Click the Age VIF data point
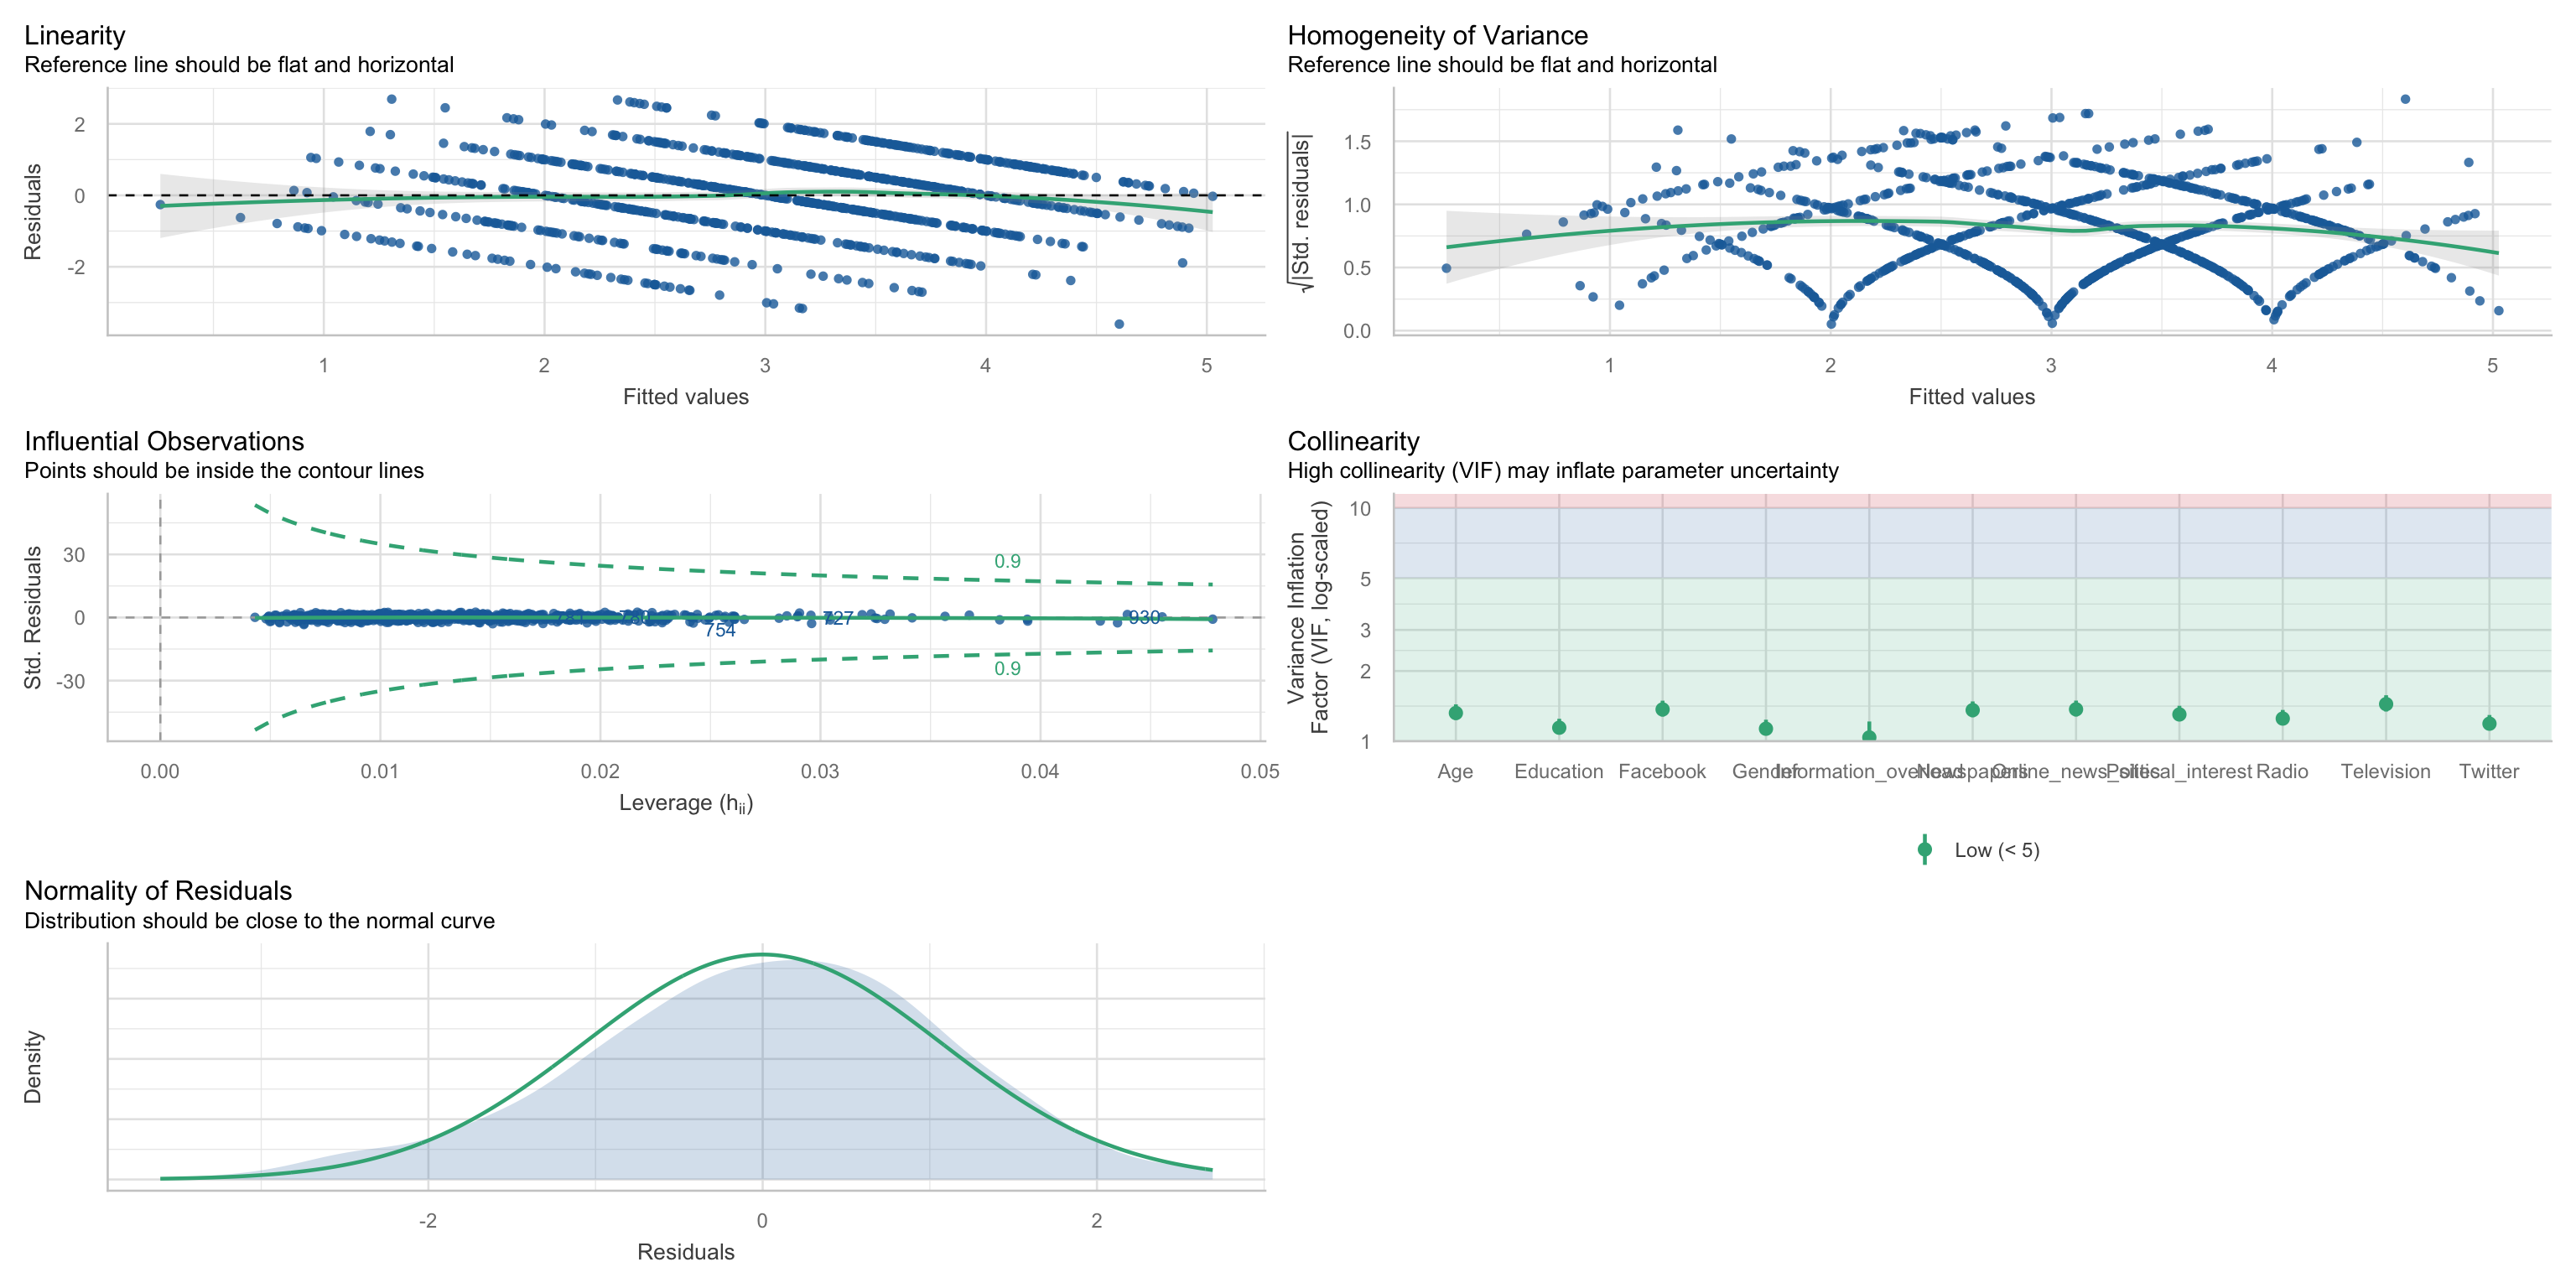Image resolution: width=2576 pixels, height=1288 pixels. [x=1455, y=713]
